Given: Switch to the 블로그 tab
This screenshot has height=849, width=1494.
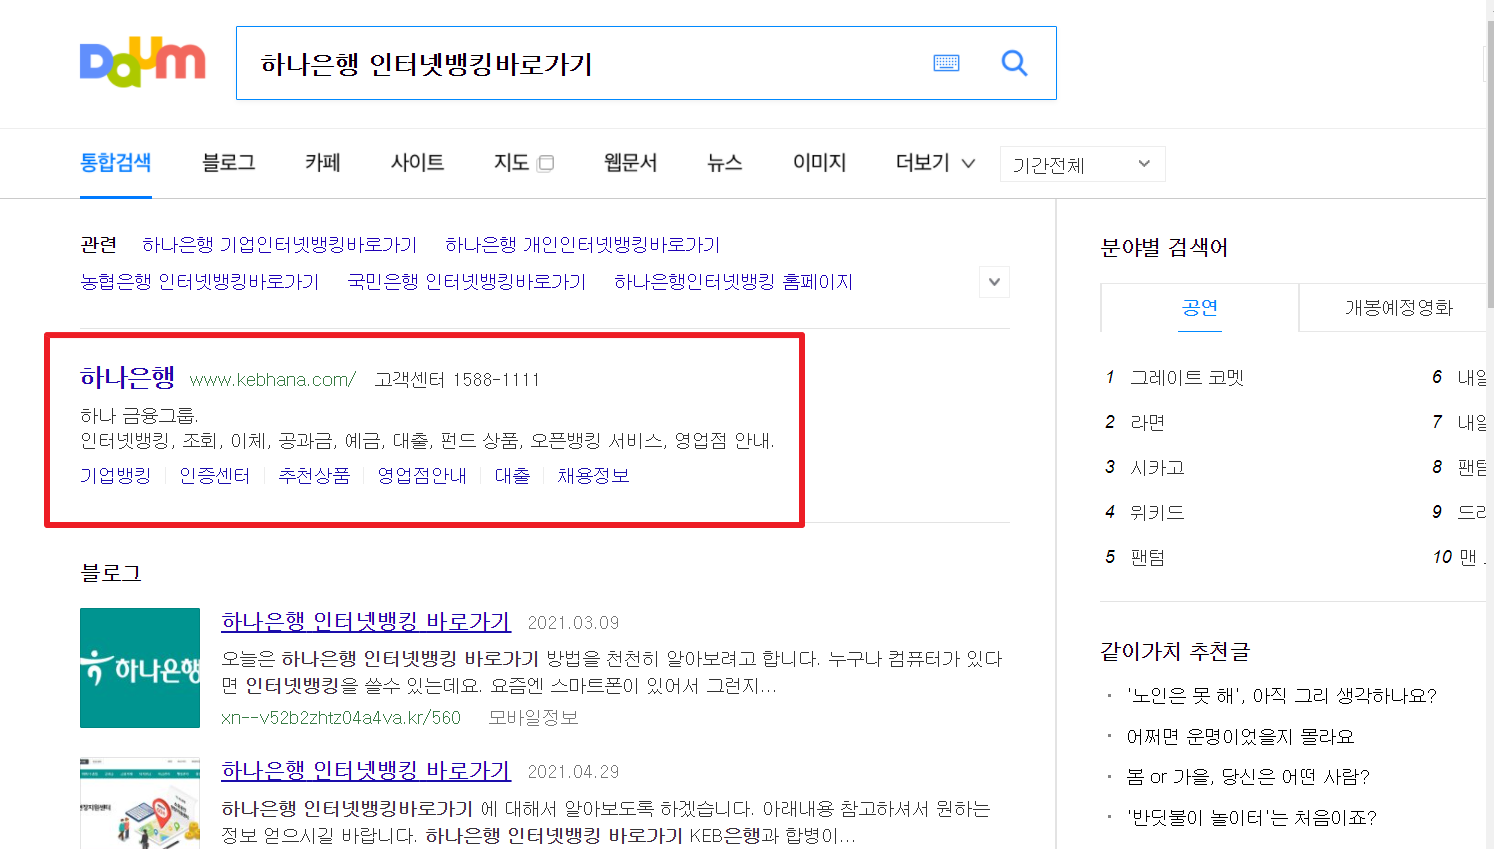Looking at the screenshot, I should 229,162.
